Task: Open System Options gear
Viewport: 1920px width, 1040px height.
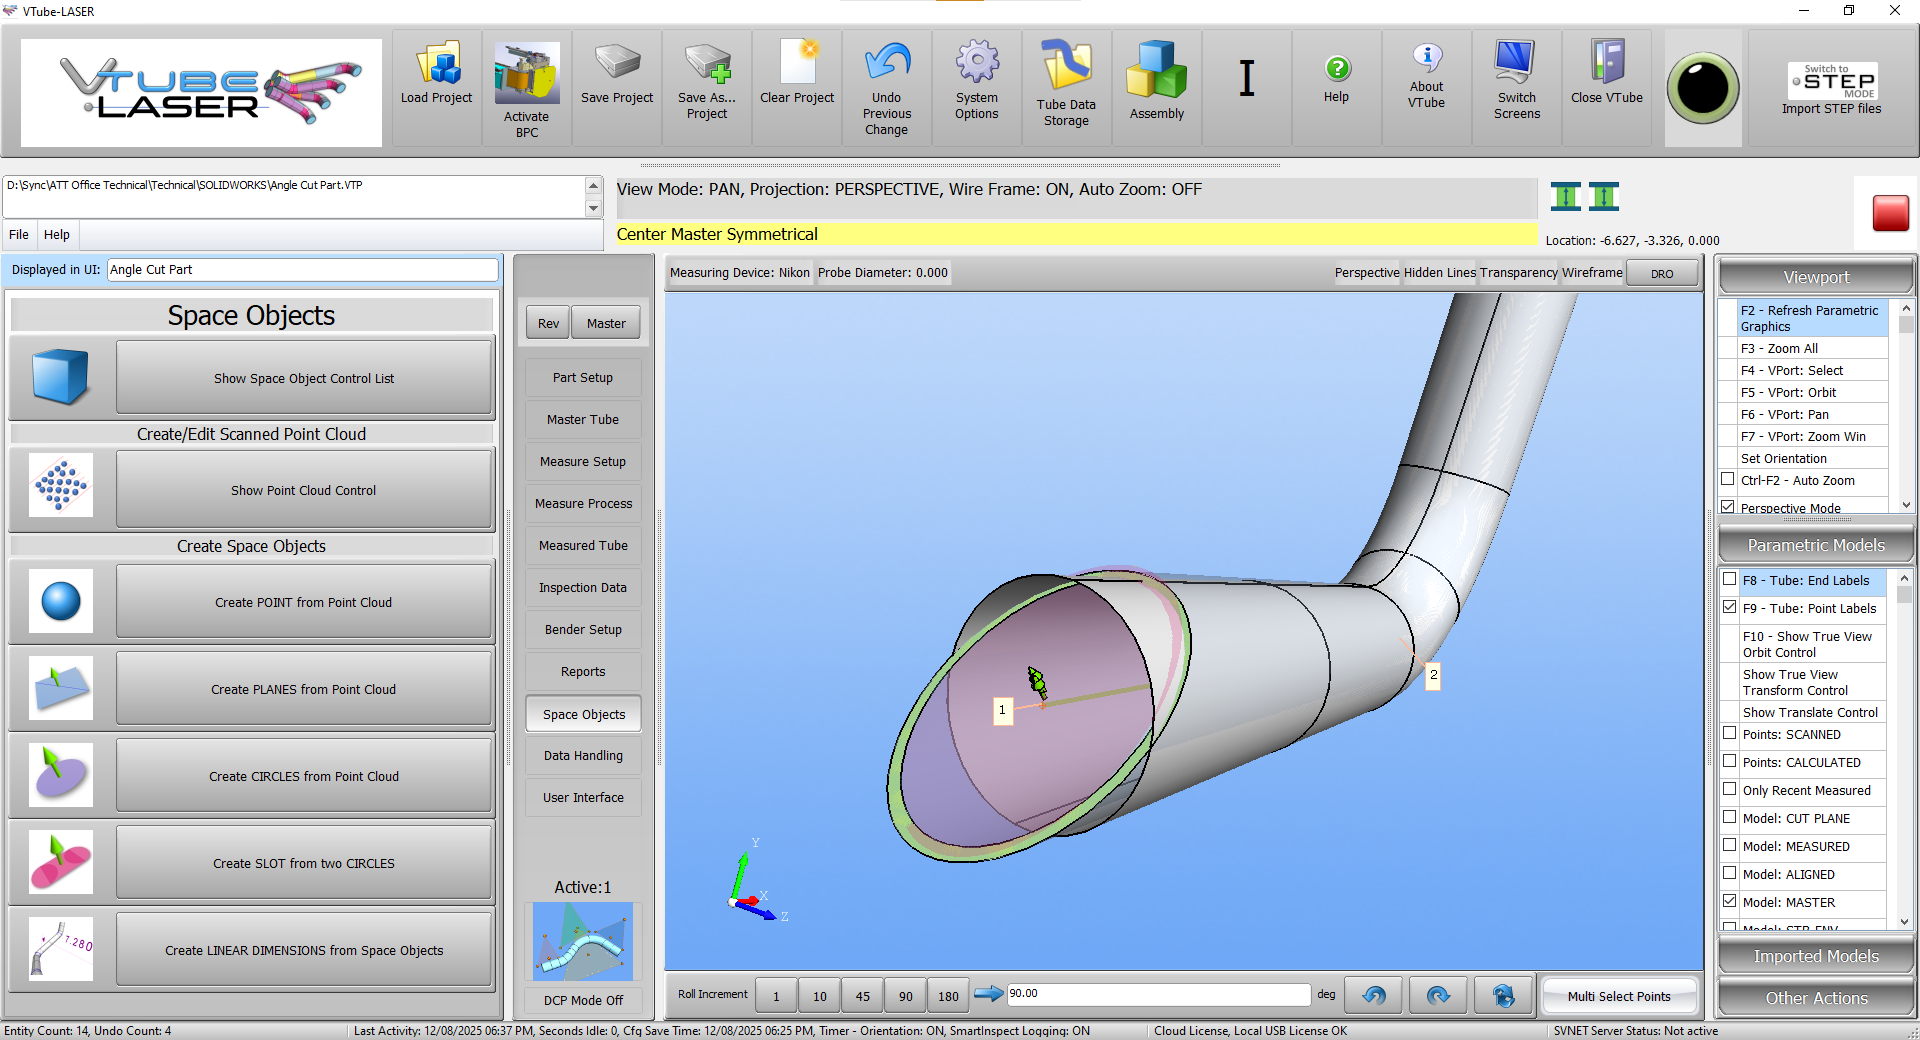Action: (976, 64)
